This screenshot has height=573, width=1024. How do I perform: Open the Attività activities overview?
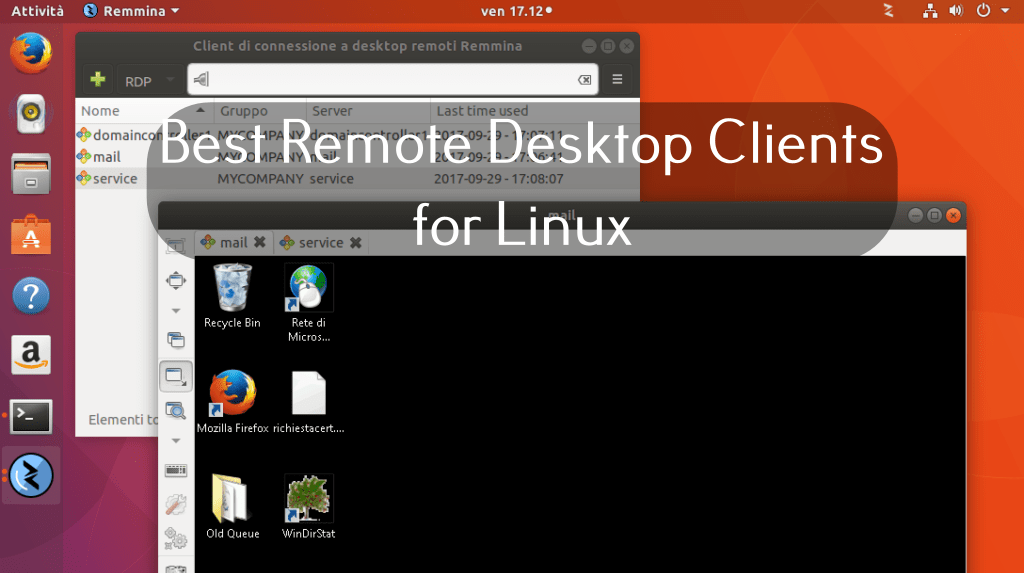[37, 11]
